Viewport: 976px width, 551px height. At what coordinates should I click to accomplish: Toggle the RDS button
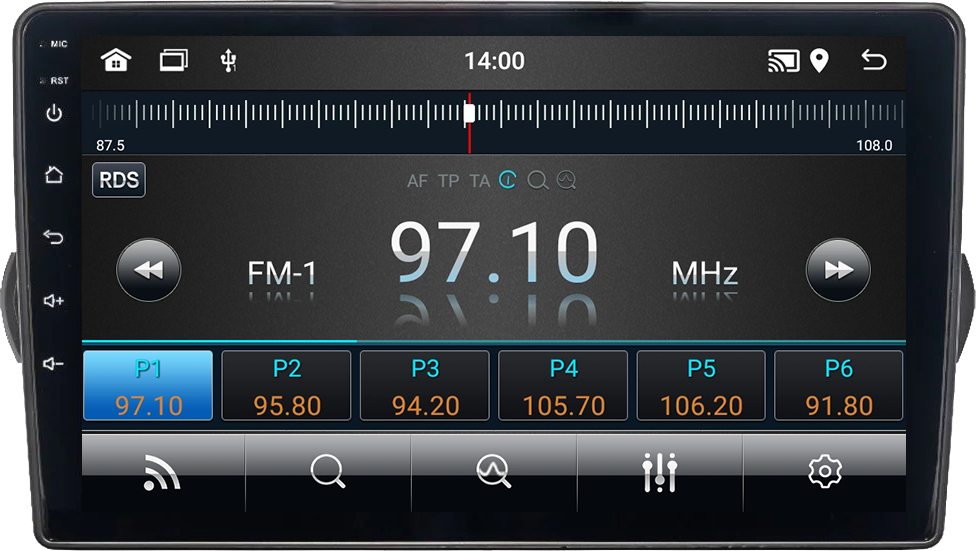(119, 181)
